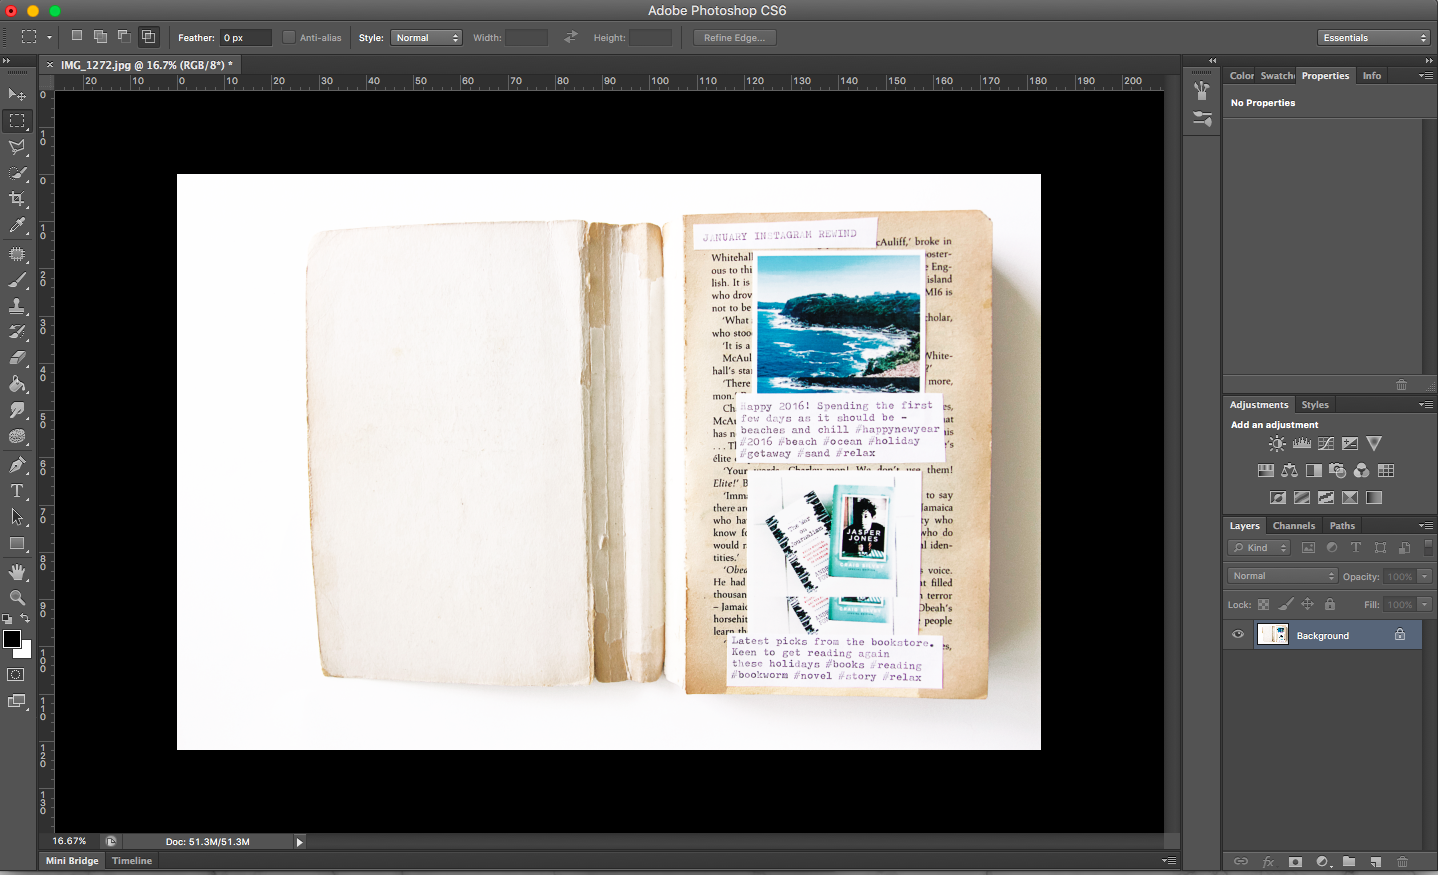Open the Style dropdown set to Normal
1438x875 pixels.
tap(426, 38)
